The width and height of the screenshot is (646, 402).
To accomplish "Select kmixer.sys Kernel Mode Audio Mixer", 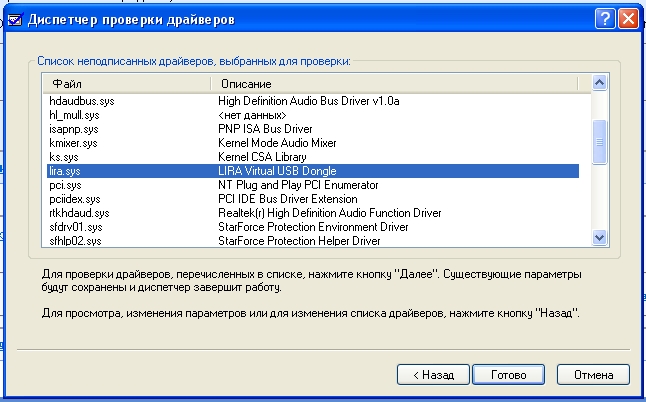I will pos(74,143).
